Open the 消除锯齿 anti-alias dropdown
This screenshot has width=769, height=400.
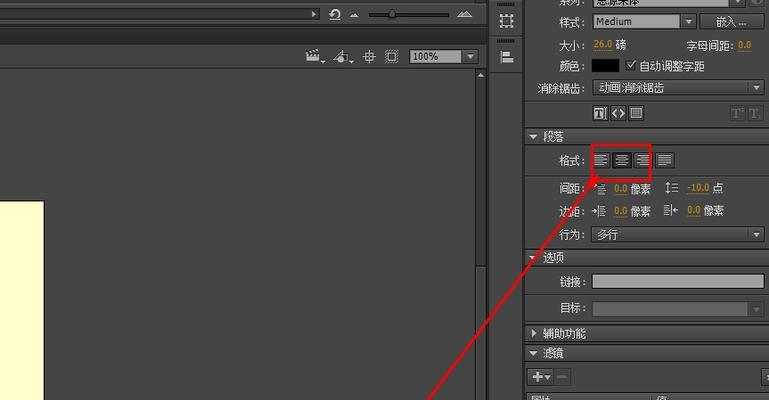(x=678, y=88)
